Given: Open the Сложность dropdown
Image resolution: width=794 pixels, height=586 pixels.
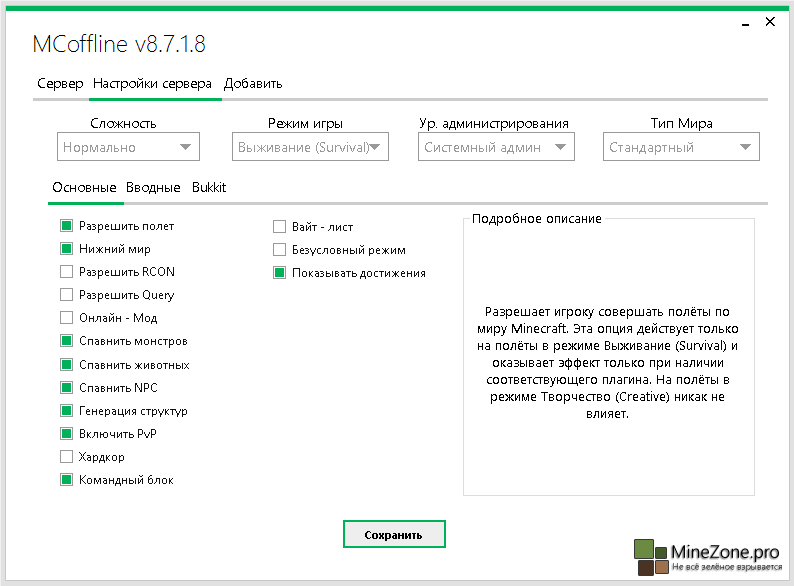Looking at the screenshot, I should tap(128, 147).
